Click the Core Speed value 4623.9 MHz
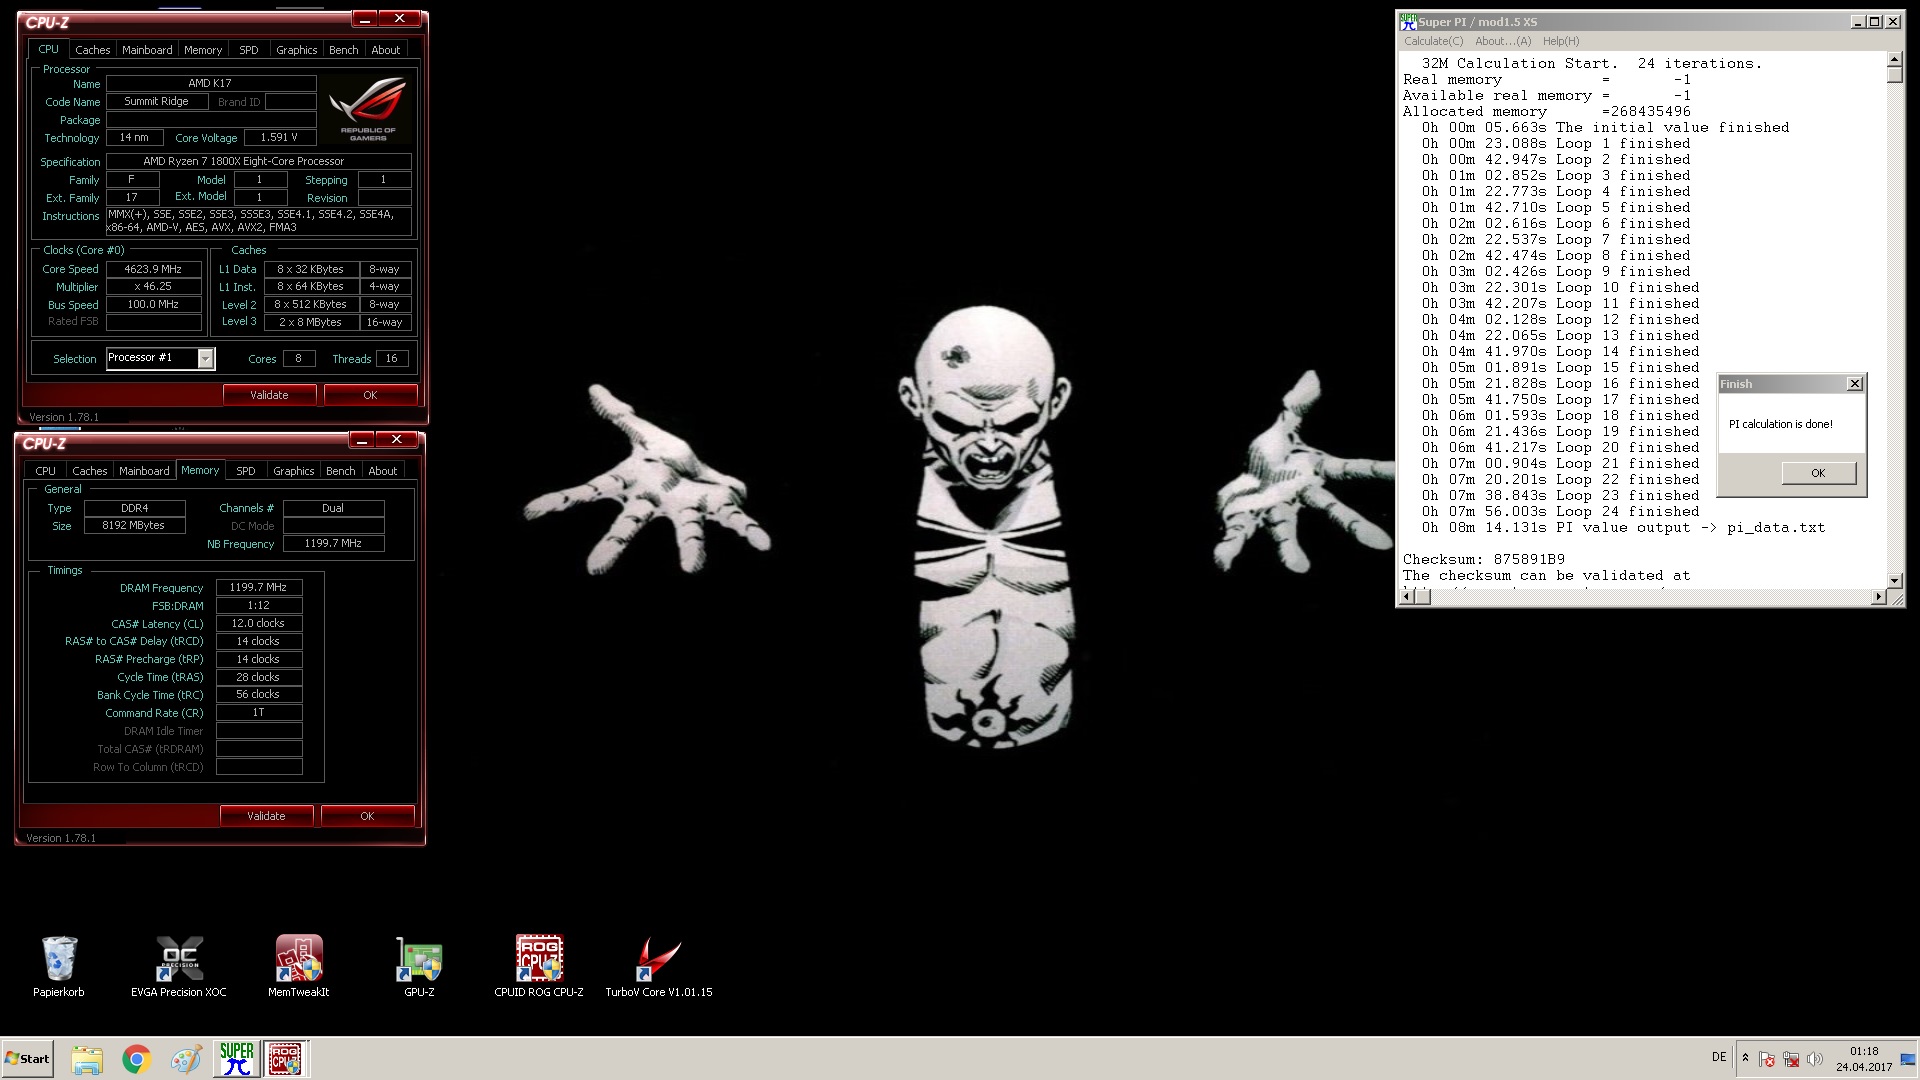1920x1080 pixels. (x=153, y=269)
